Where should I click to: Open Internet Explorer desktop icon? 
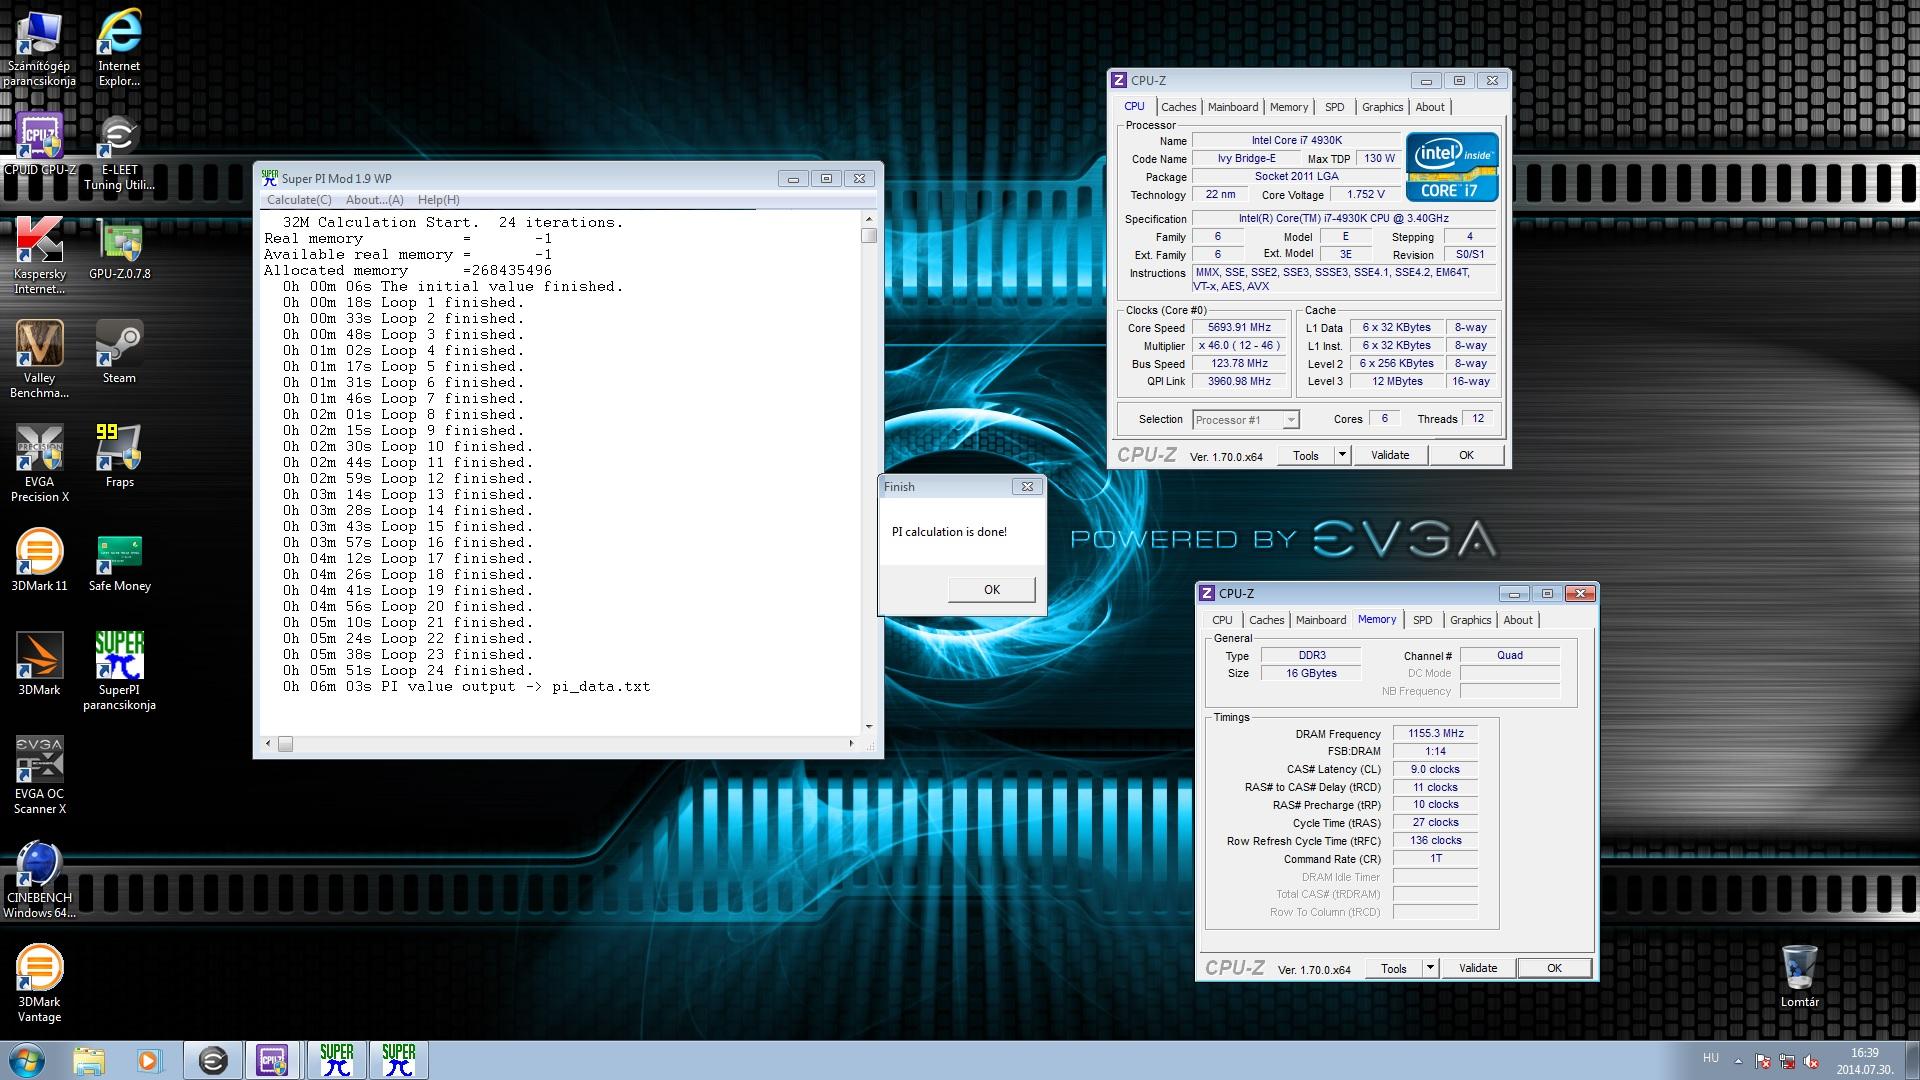[119, 48]
